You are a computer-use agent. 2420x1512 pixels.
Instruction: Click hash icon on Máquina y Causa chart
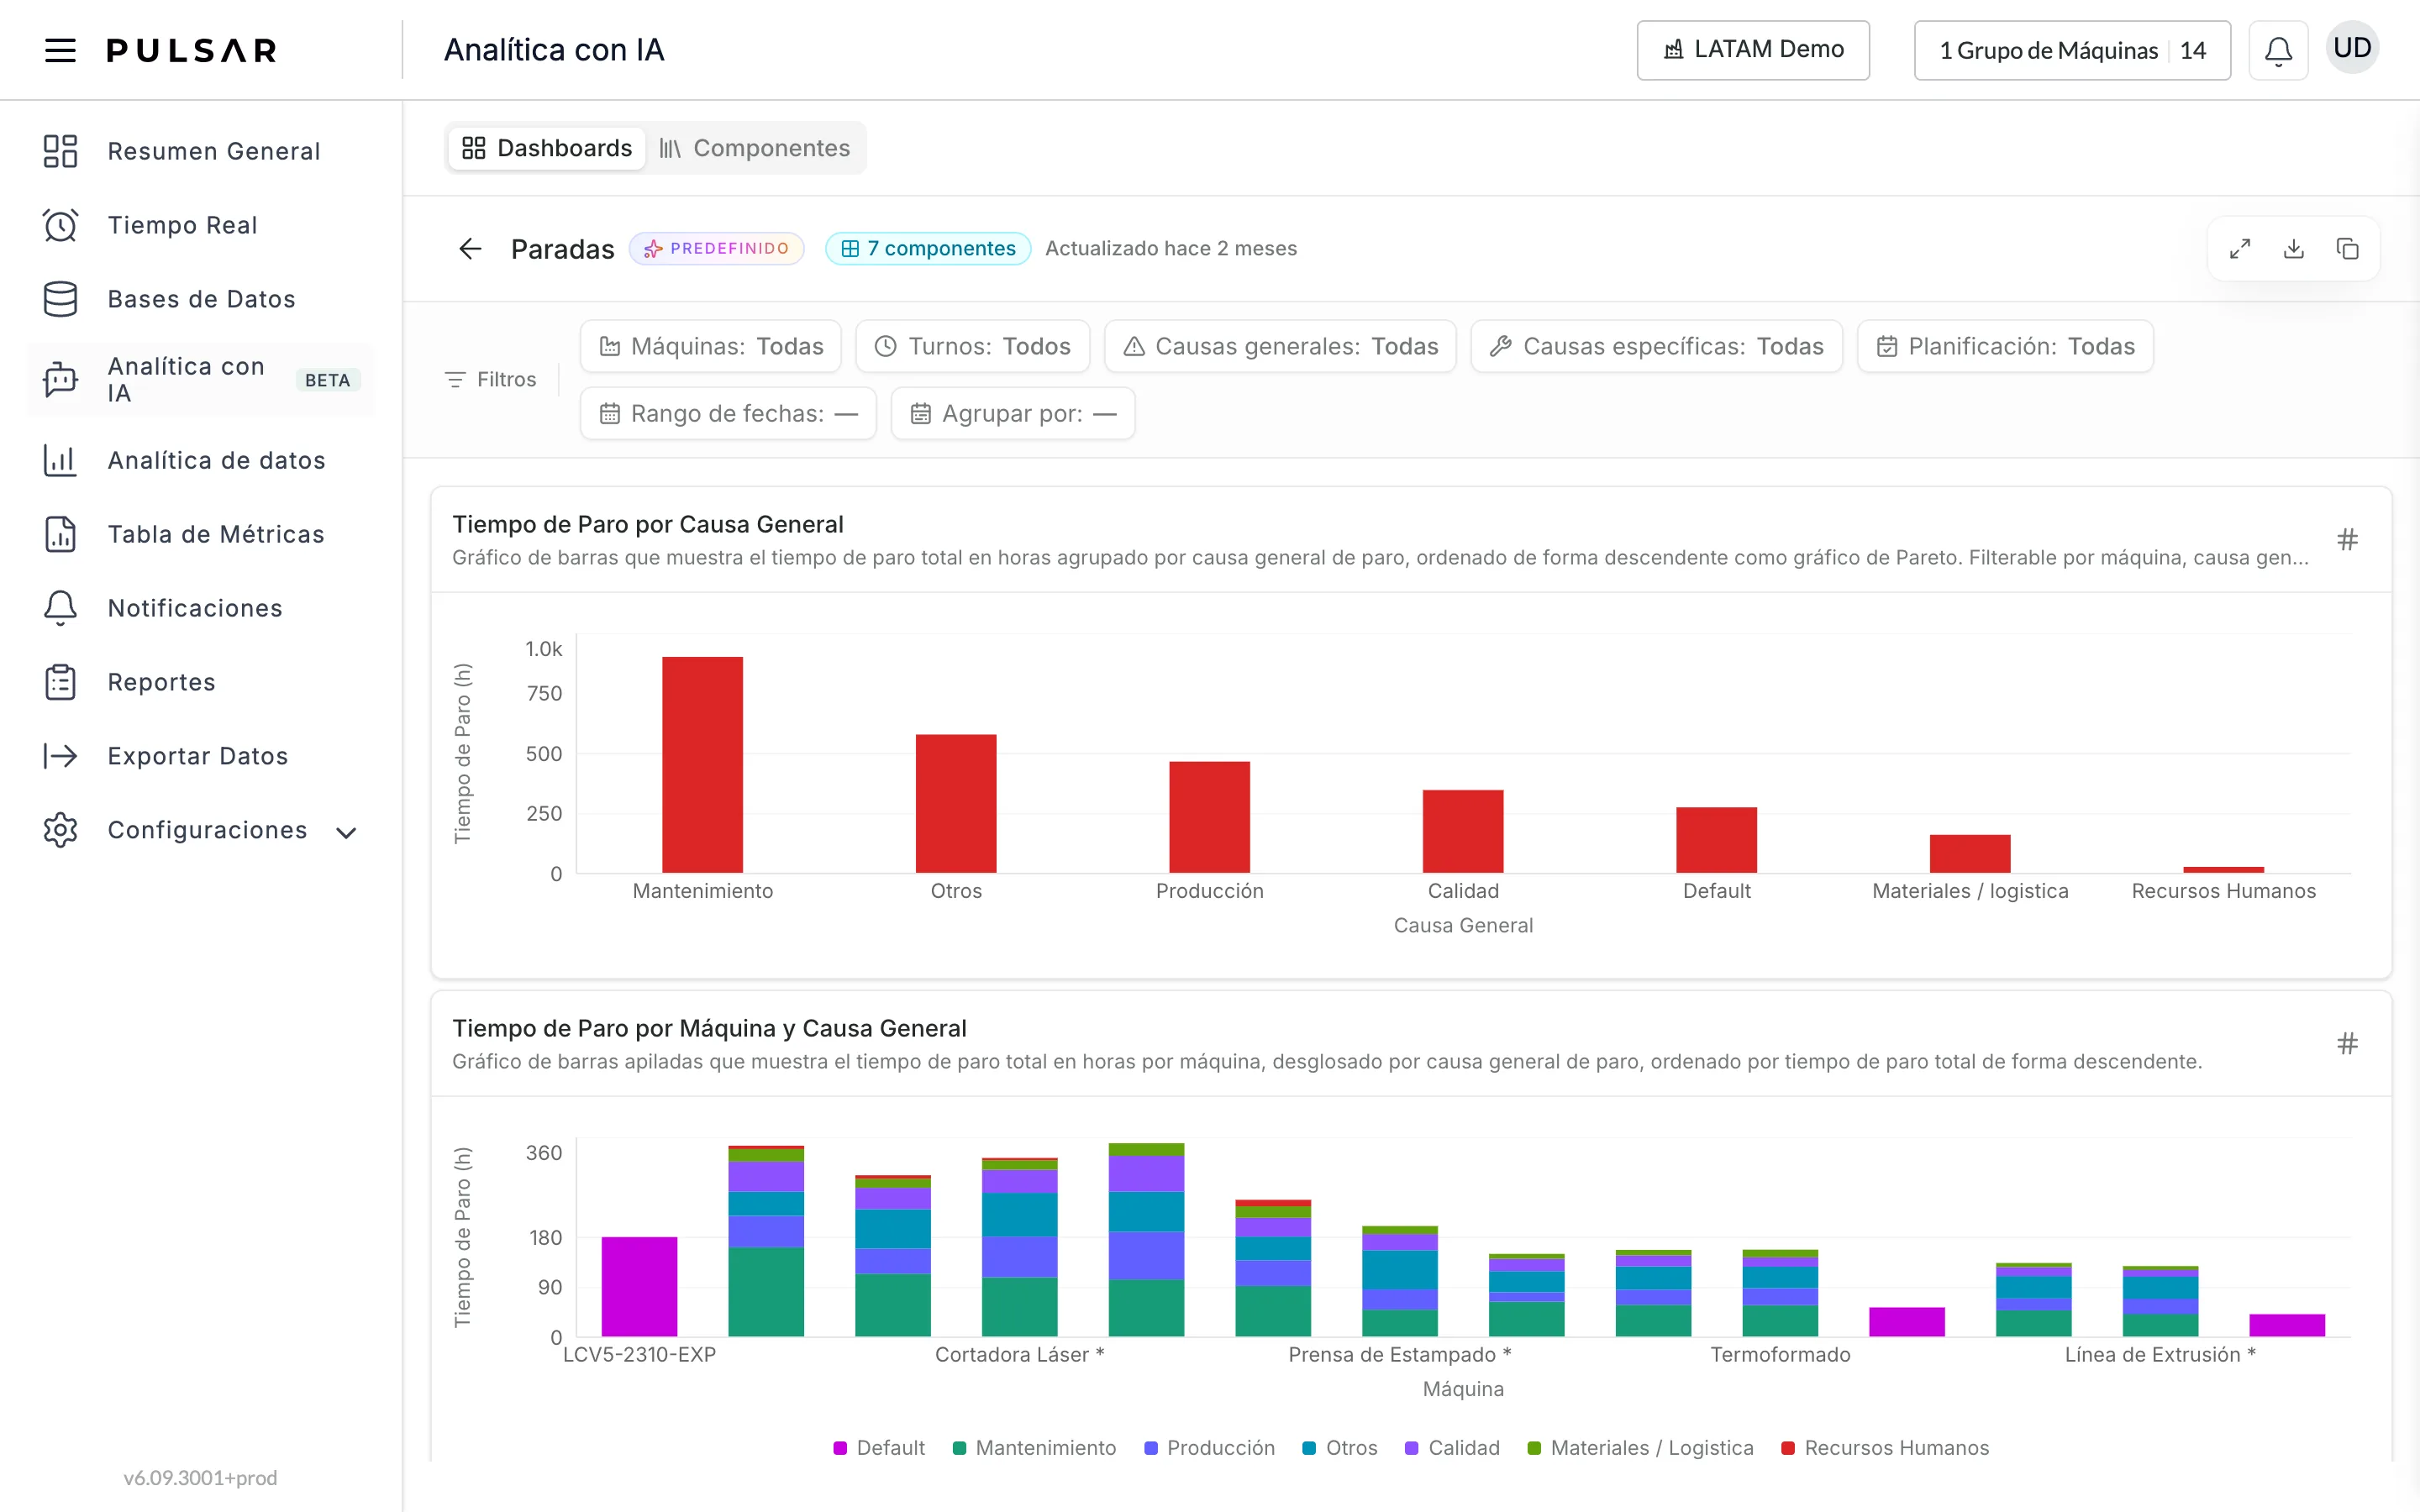2347,1044
